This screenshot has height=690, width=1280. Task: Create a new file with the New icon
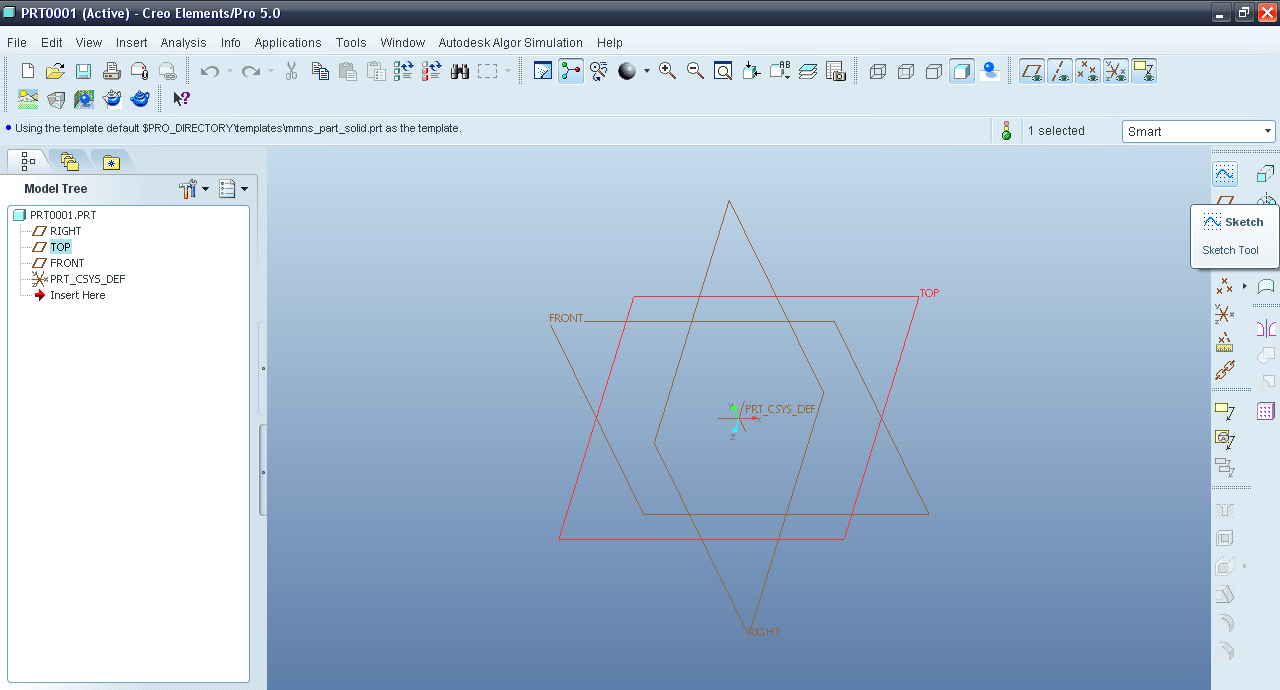tap(28, 71)
